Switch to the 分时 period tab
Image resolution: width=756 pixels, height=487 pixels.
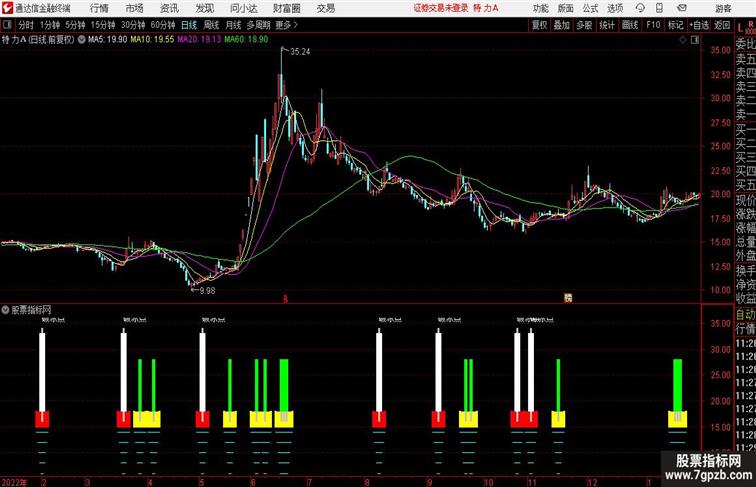[x=26, y=25]
